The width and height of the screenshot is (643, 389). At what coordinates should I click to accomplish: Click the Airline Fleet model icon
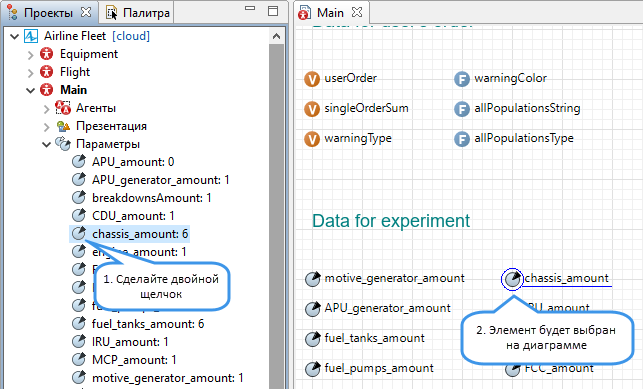point(31,36)
